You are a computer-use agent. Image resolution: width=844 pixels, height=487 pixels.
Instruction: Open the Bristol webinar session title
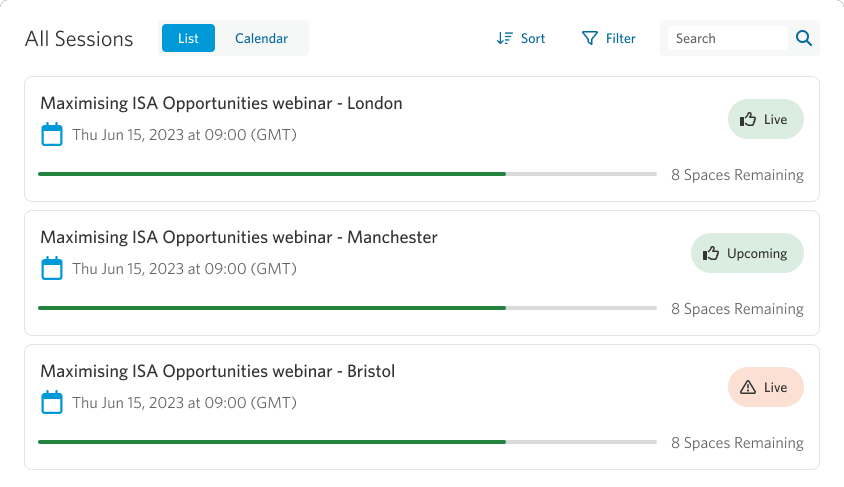point(217,371)
